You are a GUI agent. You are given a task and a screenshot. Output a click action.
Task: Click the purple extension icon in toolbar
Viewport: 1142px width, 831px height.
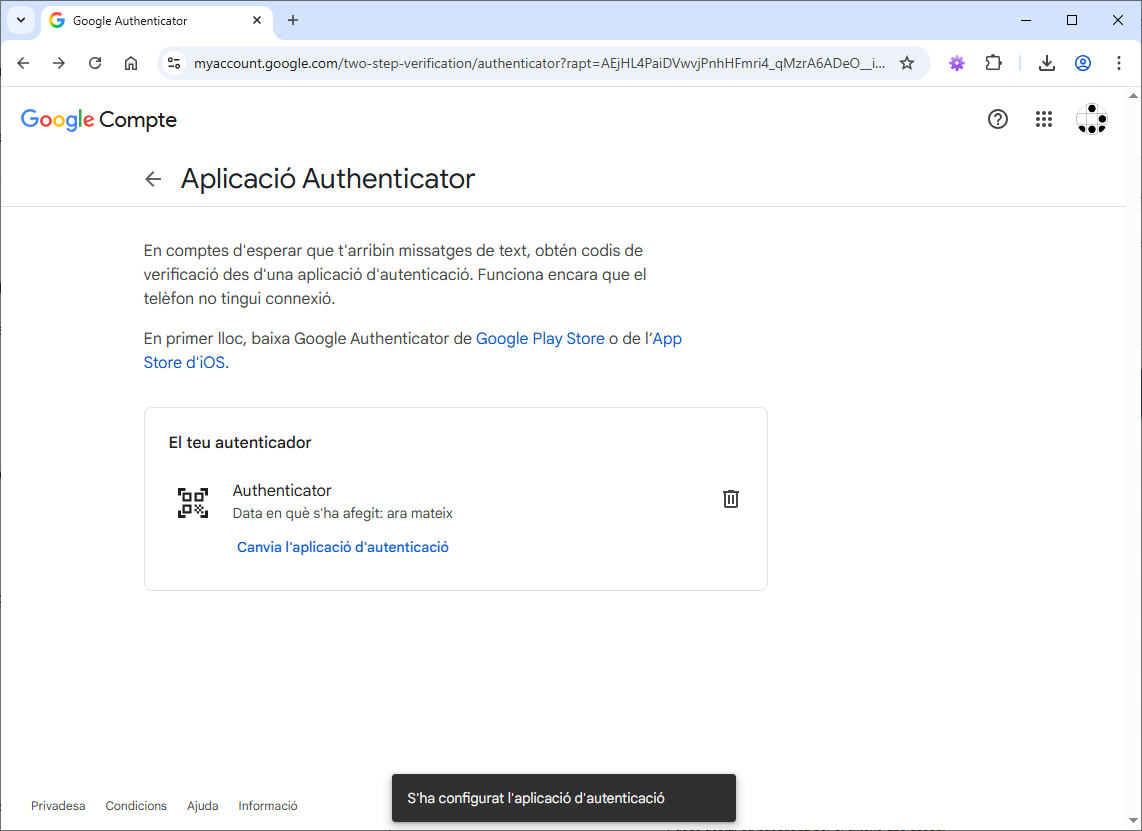[957, 62]
